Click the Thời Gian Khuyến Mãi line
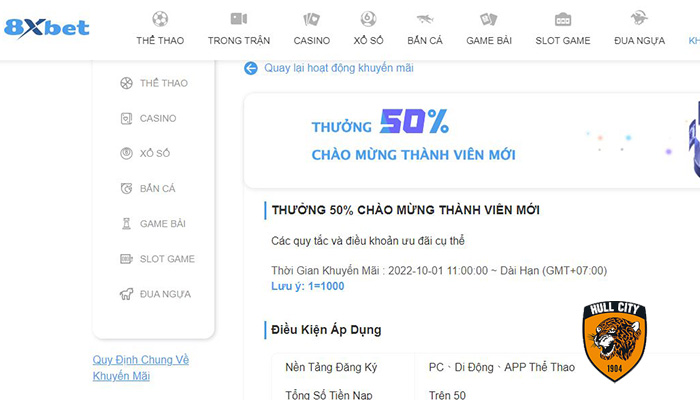This screenshot has width=700, height=400. pos(439,271)
